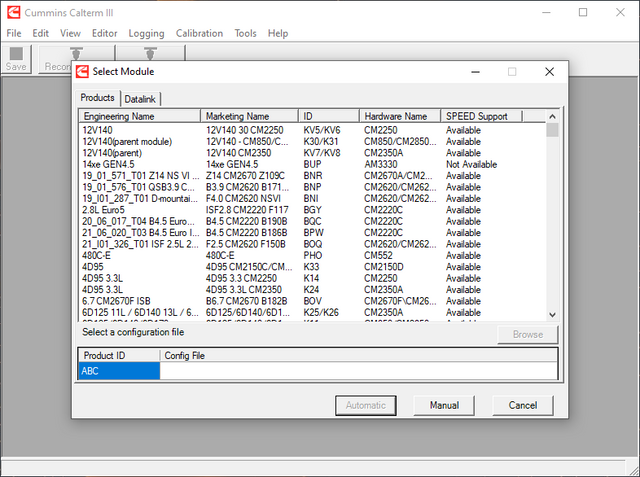This screenshot has width=640, height=477.
Task: Select the 21_I01_326_T01 ISF 2.5L row
Action: pos(312,244)
